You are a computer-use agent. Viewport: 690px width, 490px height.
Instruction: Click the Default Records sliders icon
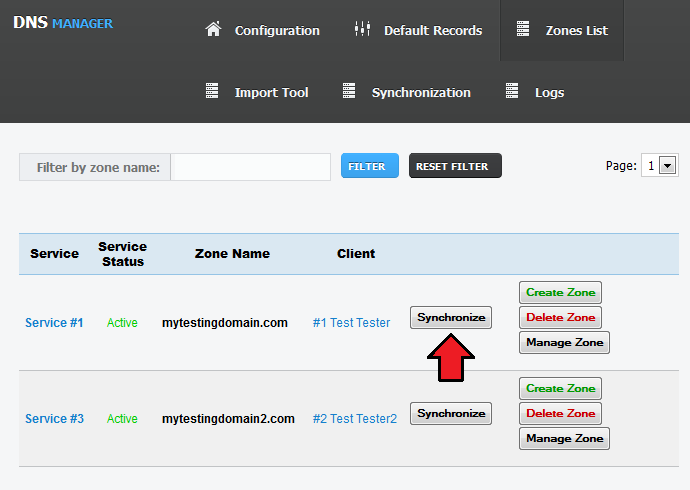pos(362,30)
